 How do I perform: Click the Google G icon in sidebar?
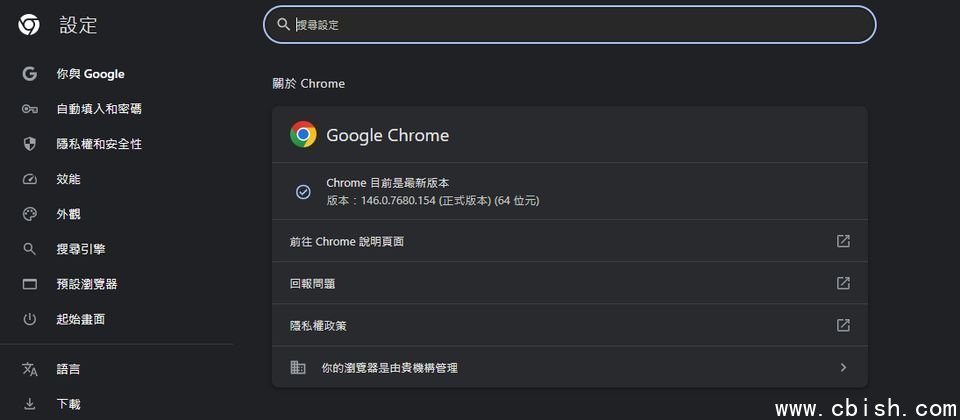(30, 74)
